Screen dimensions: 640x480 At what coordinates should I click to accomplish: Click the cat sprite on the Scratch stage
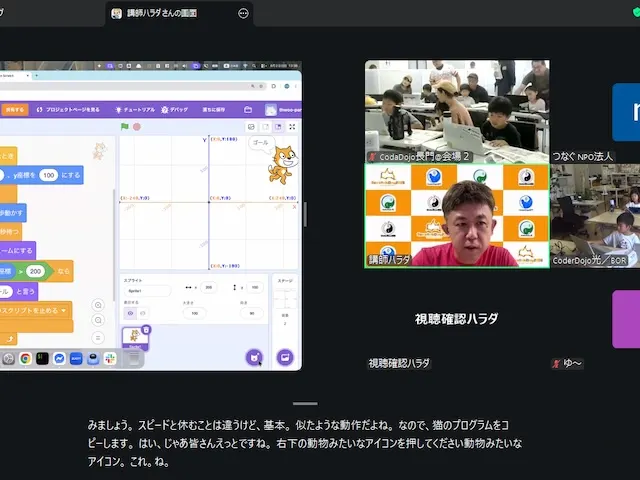pyautogui.click(x=283, y=165)
